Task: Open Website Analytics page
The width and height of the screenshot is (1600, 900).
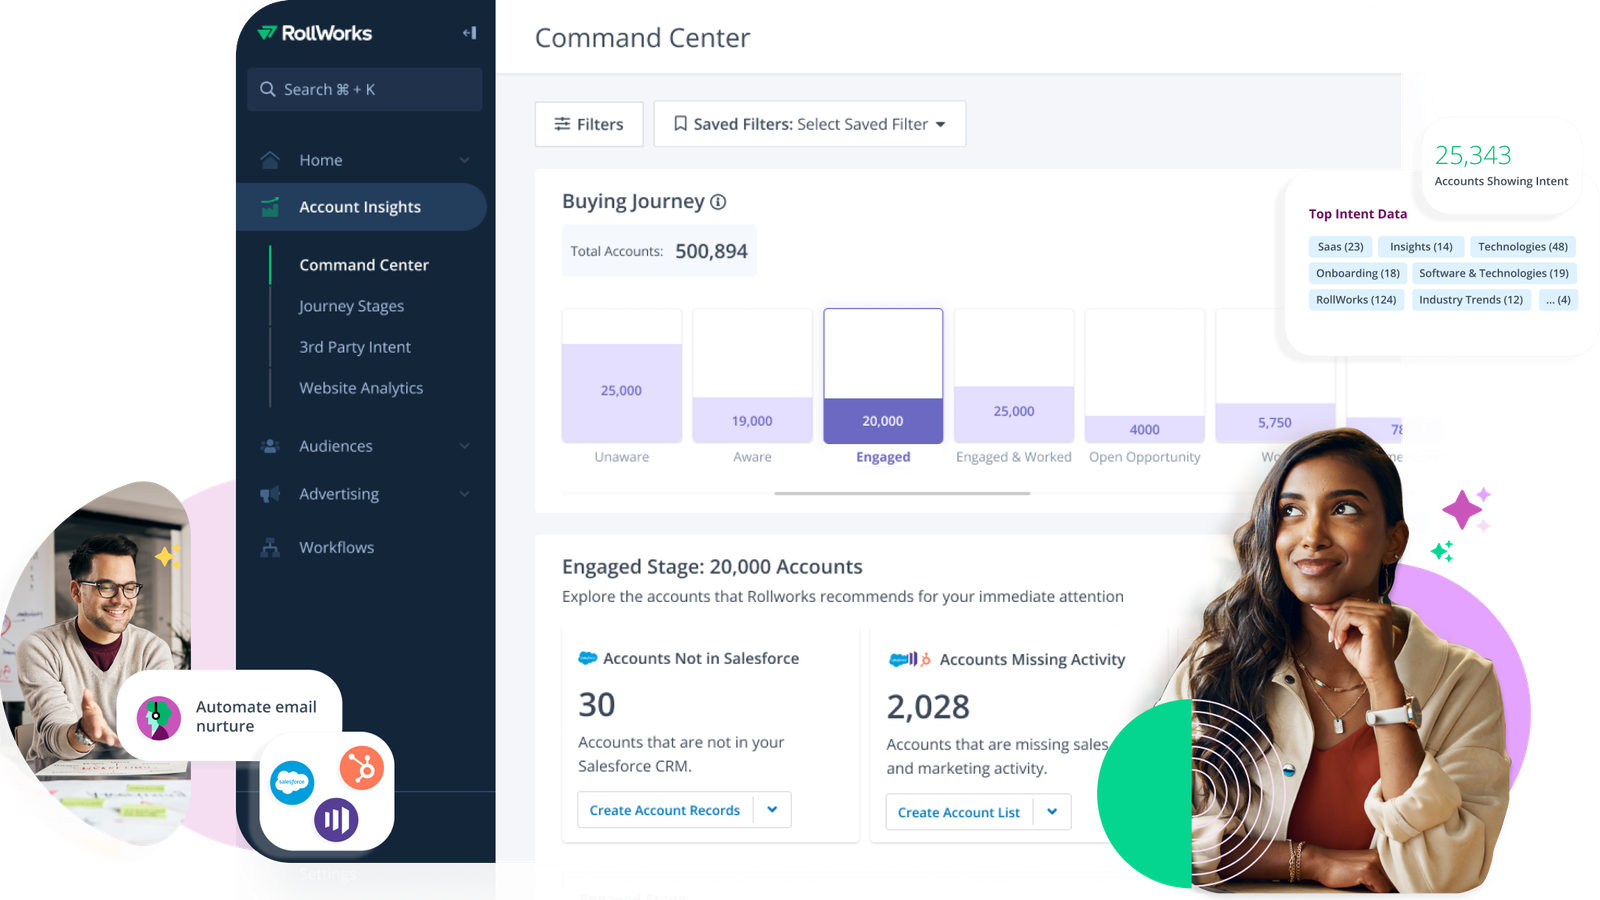Action: tap(361, 388)
